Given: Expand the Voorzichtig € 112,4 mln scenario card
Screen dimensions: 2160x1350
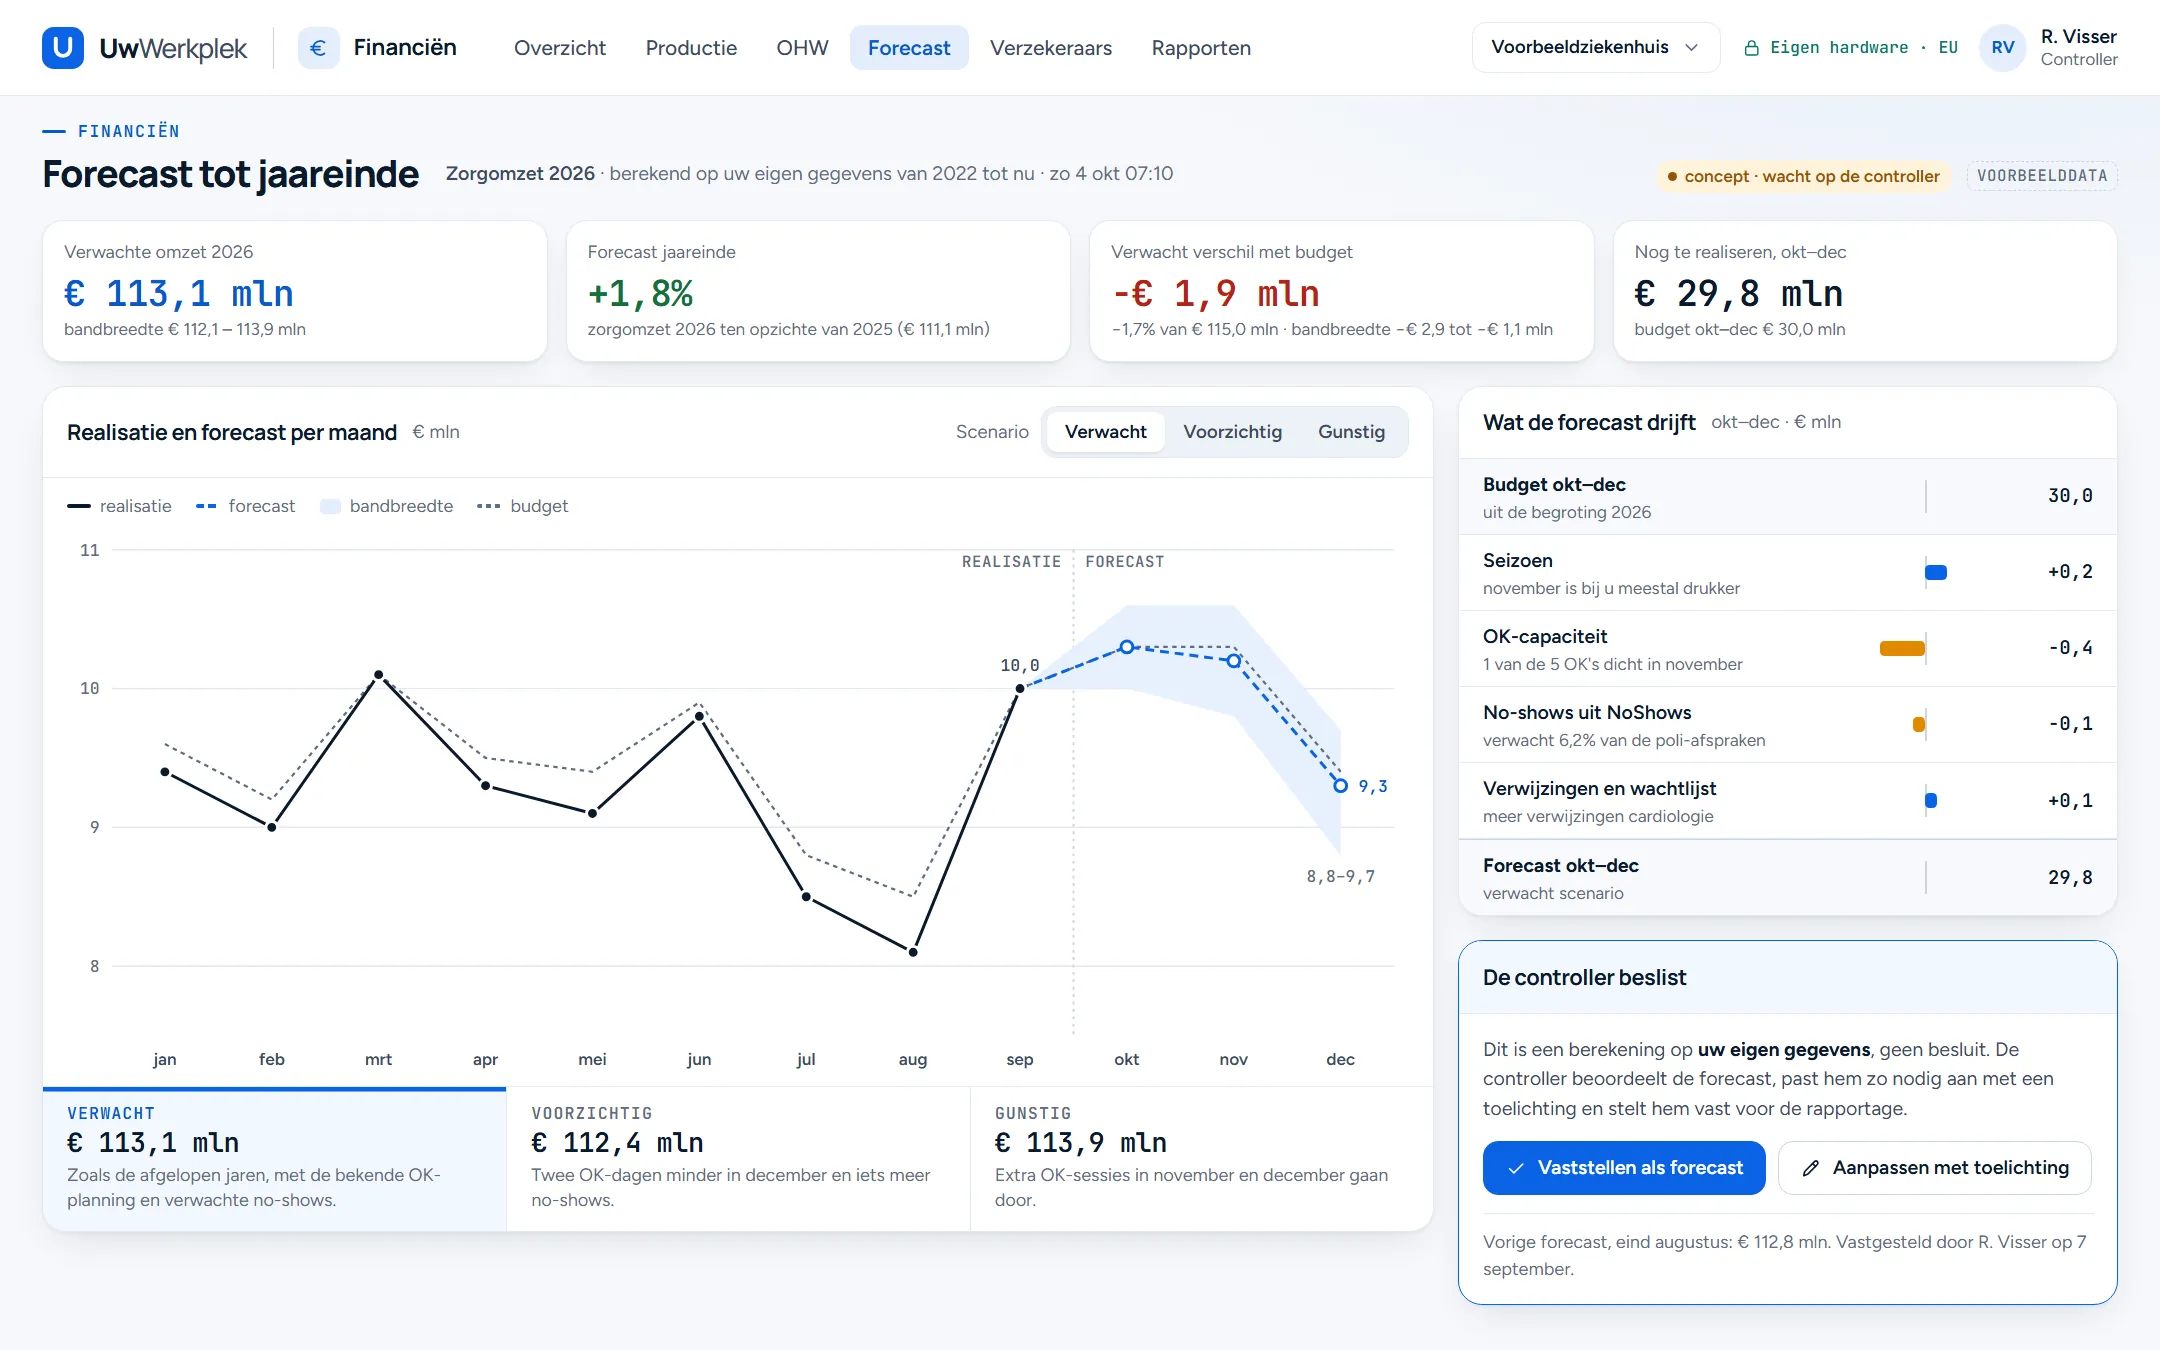Looking at the screenshot, I should coord(738,1158).
